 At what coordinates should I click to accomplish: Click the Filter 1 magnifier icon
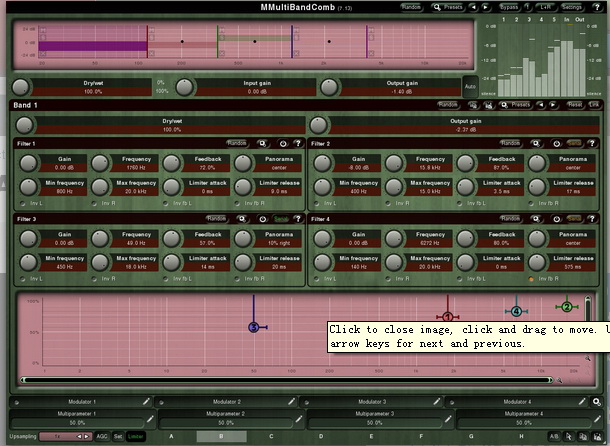click(x=262, y=143)
